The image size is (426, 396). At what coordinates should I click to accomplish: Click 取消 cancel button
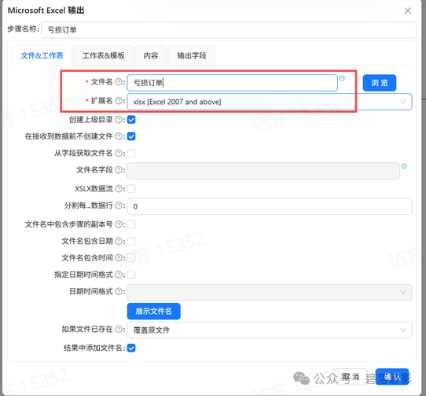[x=351, y=377]
